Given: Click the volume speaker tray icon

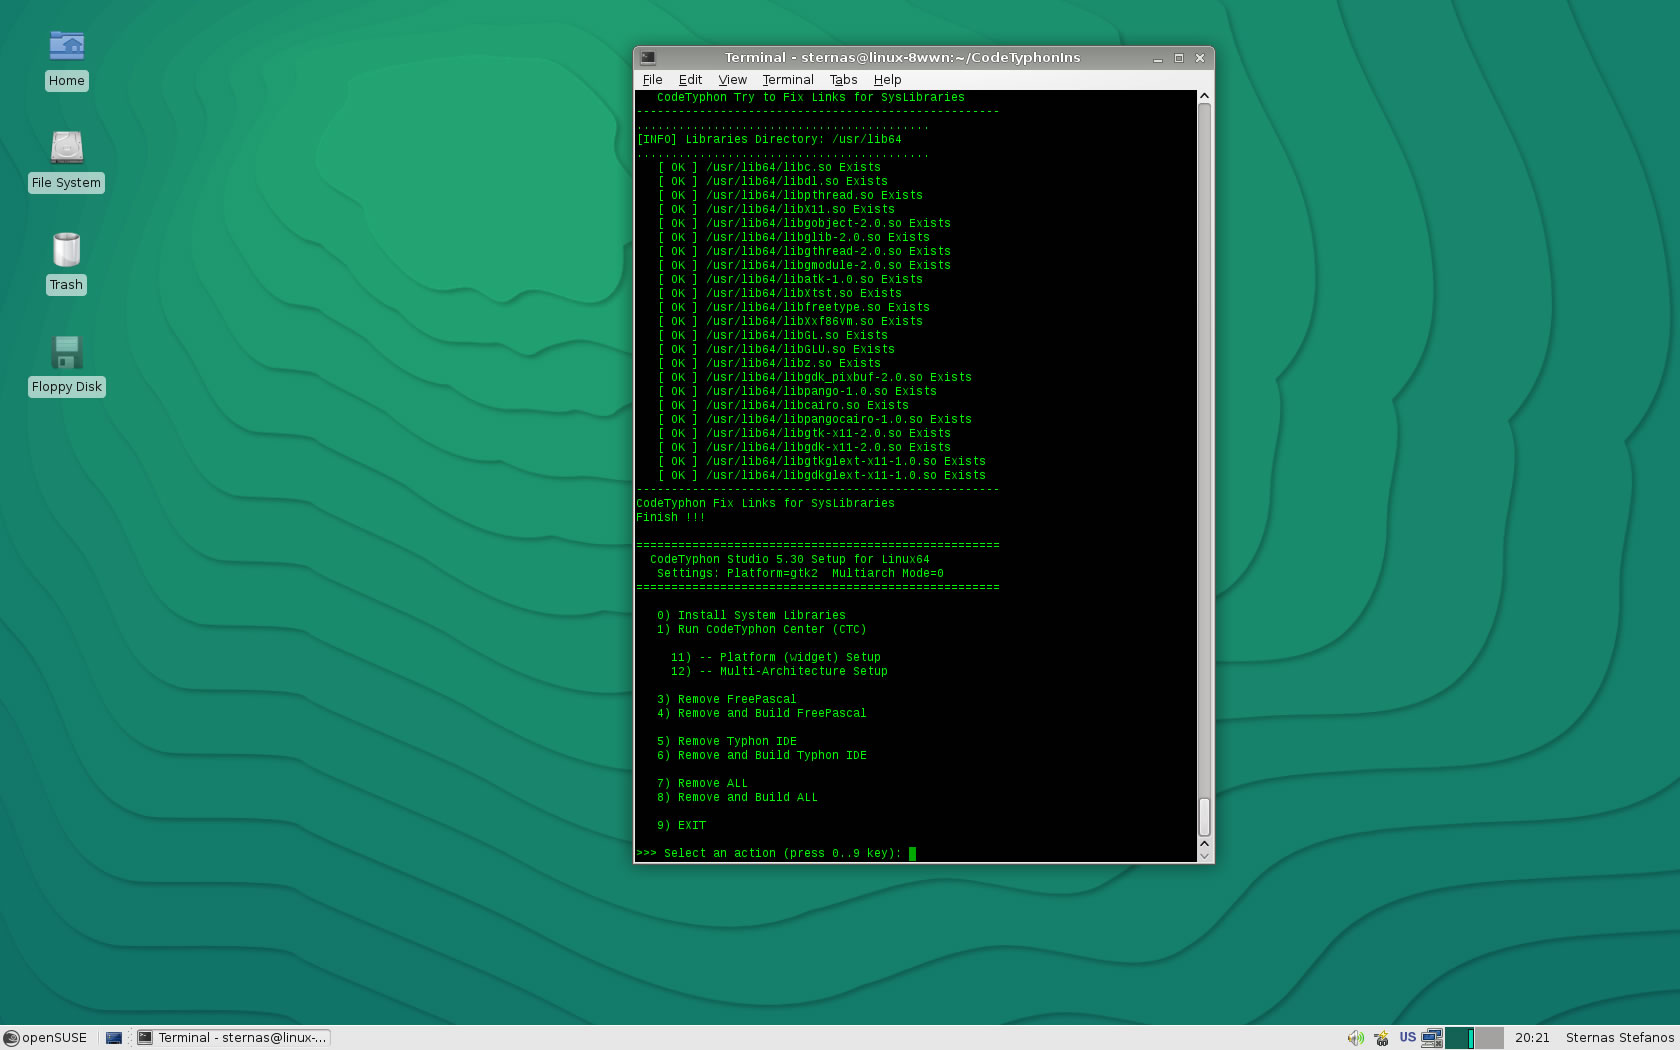Looking at the screenshot, I should (x=1355, y=1038).
